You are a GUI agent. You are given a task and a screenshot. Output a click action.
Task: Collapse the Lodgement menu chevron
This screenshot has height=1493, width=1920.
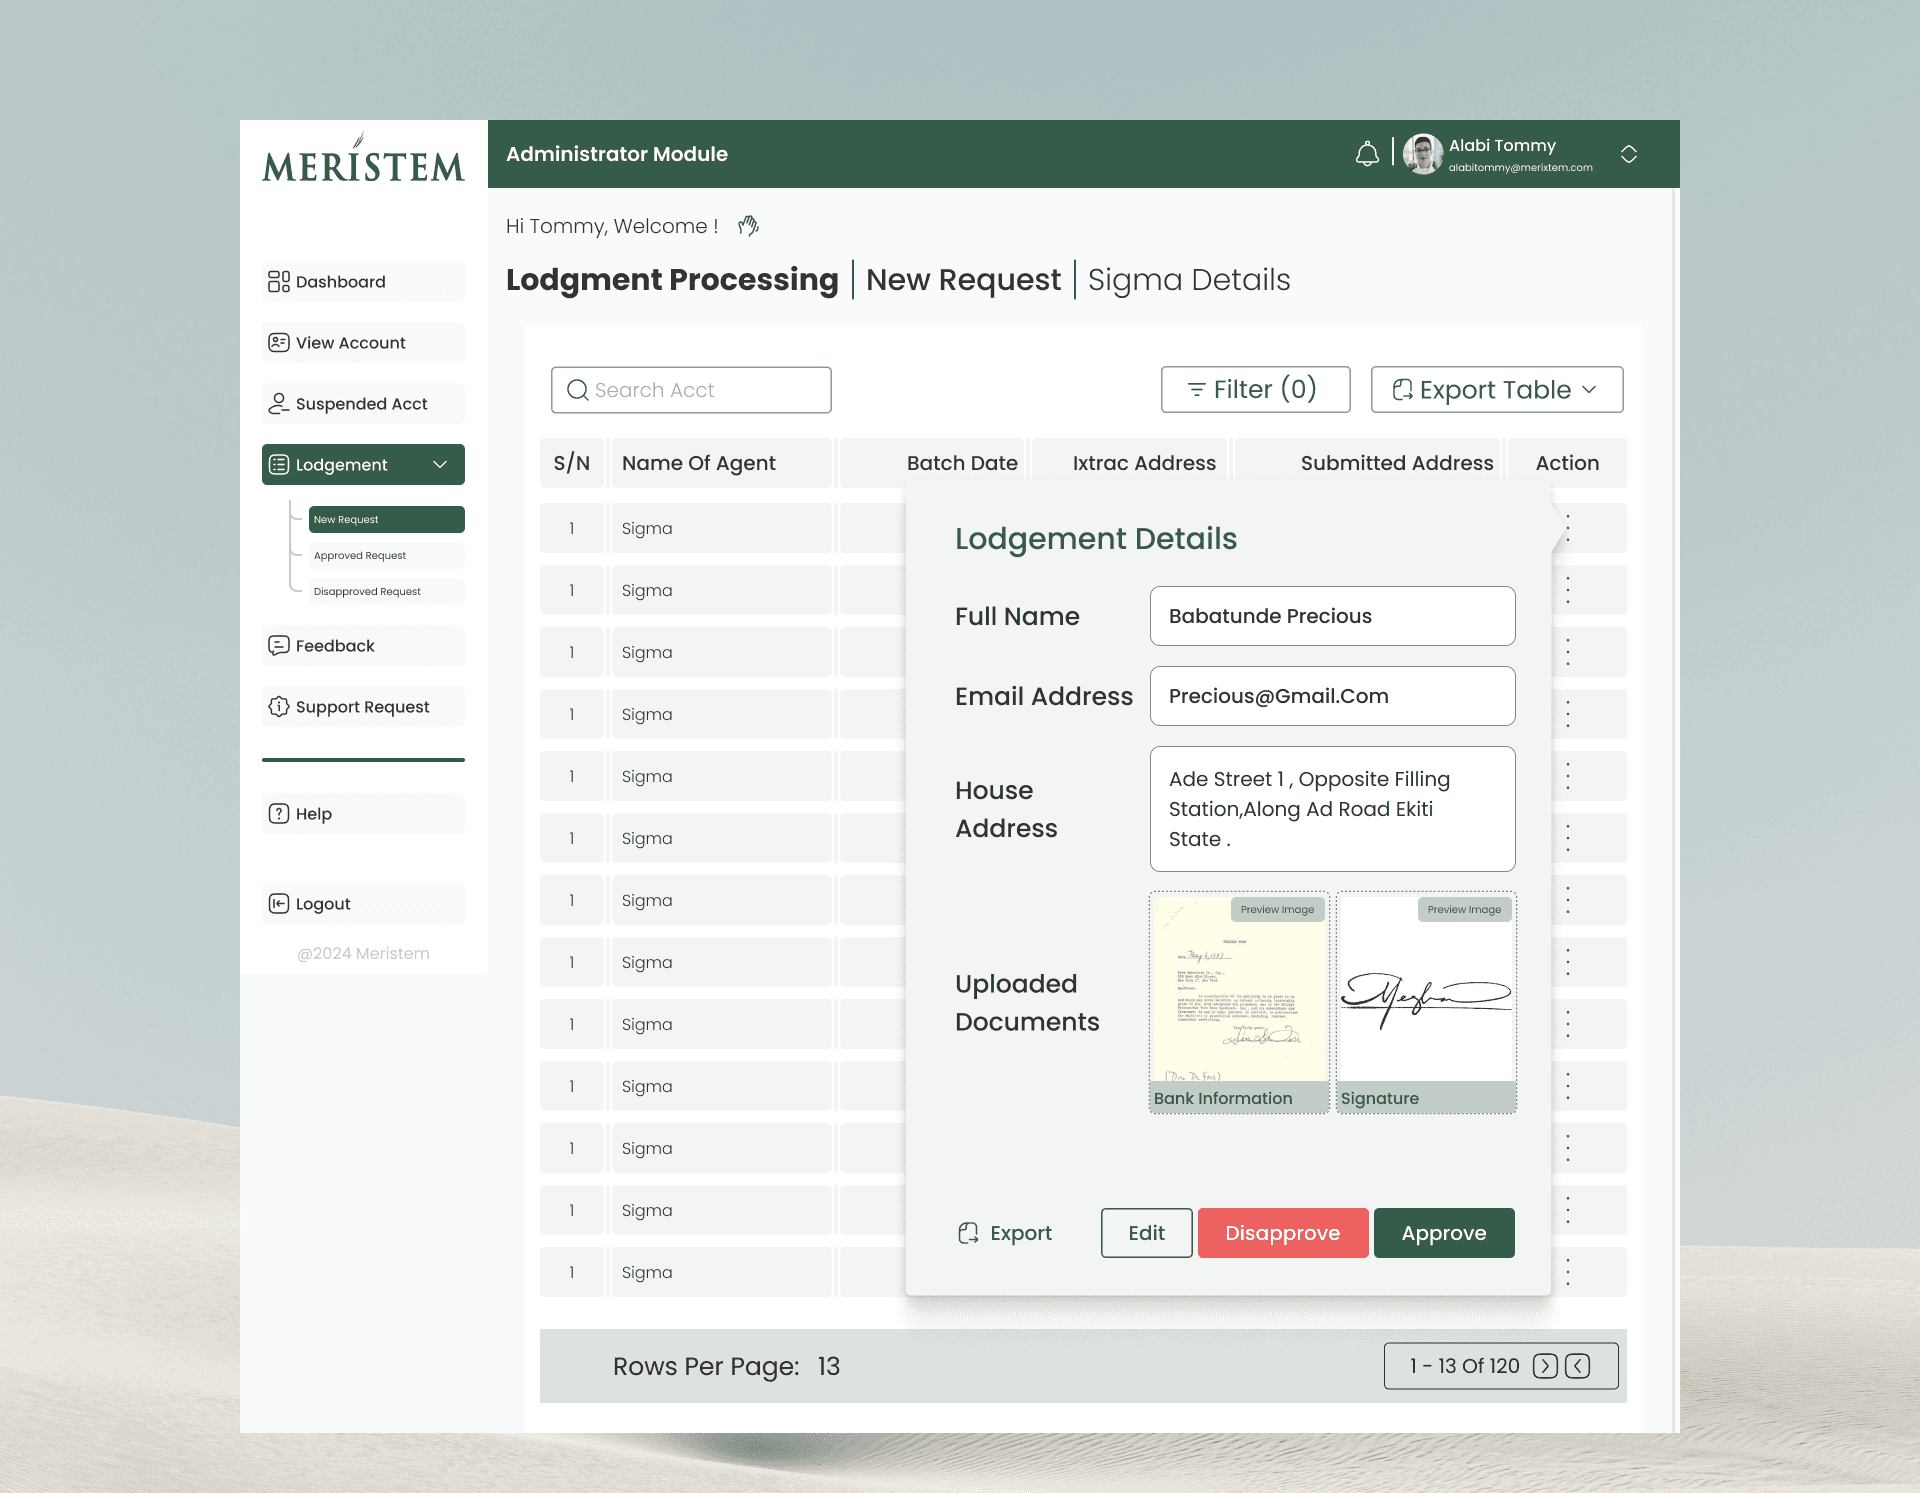tap(440, 465)
